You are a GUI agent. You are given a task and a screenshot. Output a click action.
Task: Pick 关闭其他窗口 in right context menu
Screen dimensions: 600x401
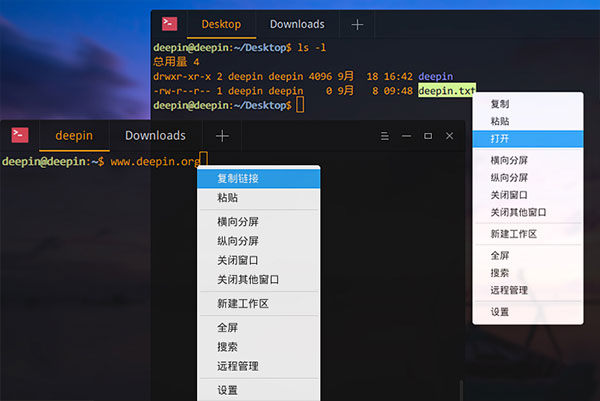528,212
